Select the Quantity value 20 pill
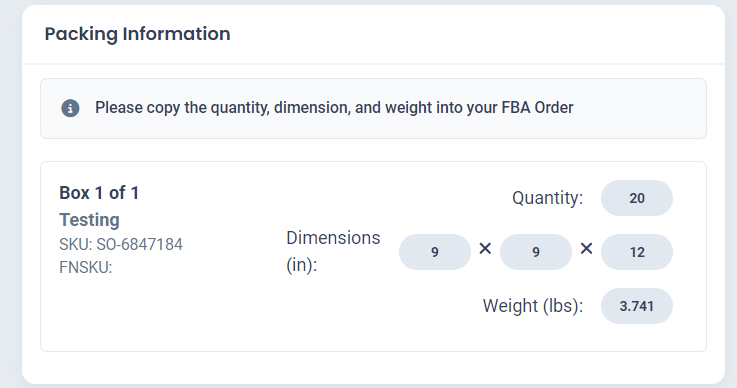Screen dimensions: 737x388 tap(636, 198)
